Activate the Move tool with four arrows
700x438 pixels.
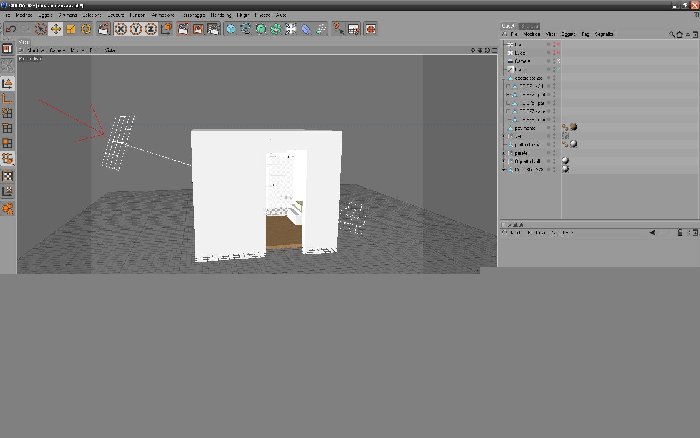pyautogui.click(x=56, y=29)
